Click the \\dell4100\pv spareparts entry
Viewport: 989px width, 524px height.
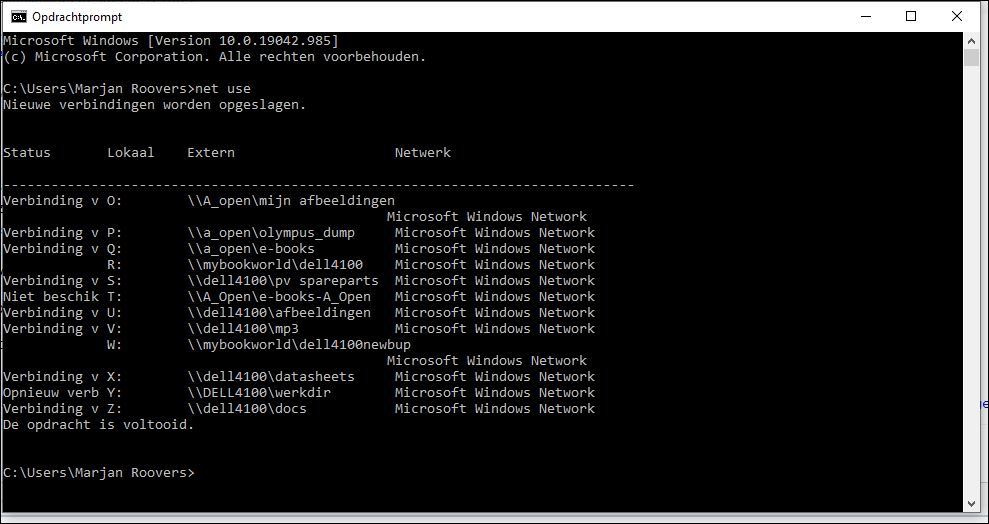[x=283, y=281]
